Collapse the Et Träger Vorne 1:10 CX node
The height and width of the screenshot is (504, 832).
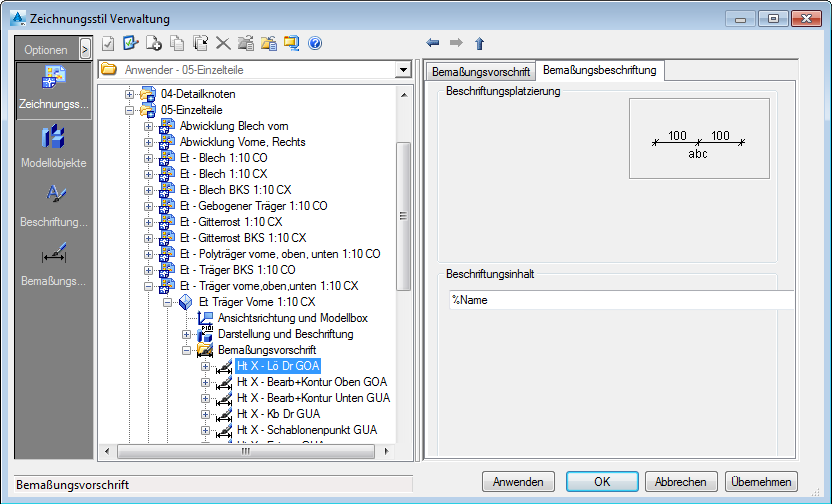click(x=168, y=302)
